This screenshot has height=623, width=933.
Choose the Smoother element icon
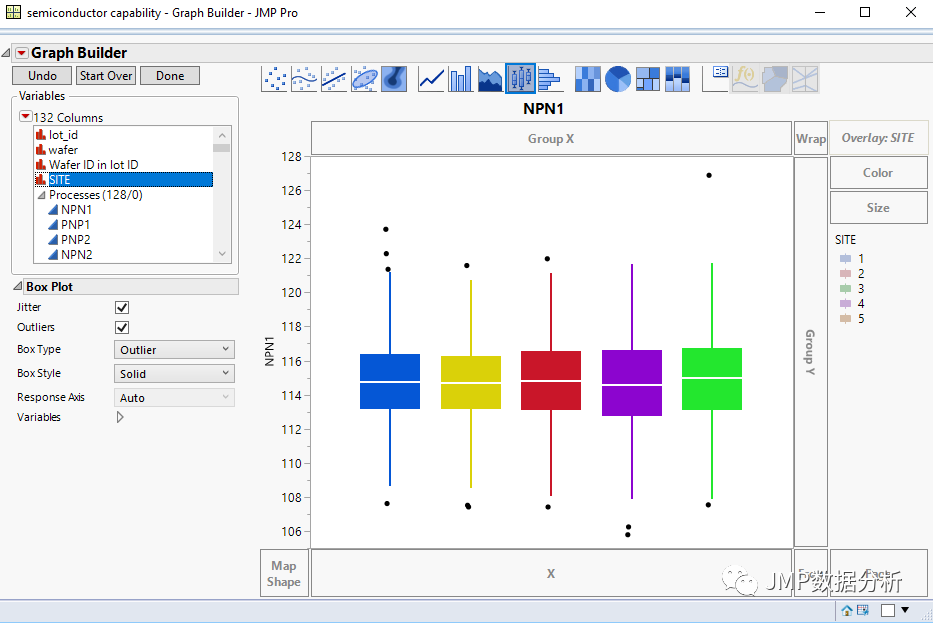point(304,79)
